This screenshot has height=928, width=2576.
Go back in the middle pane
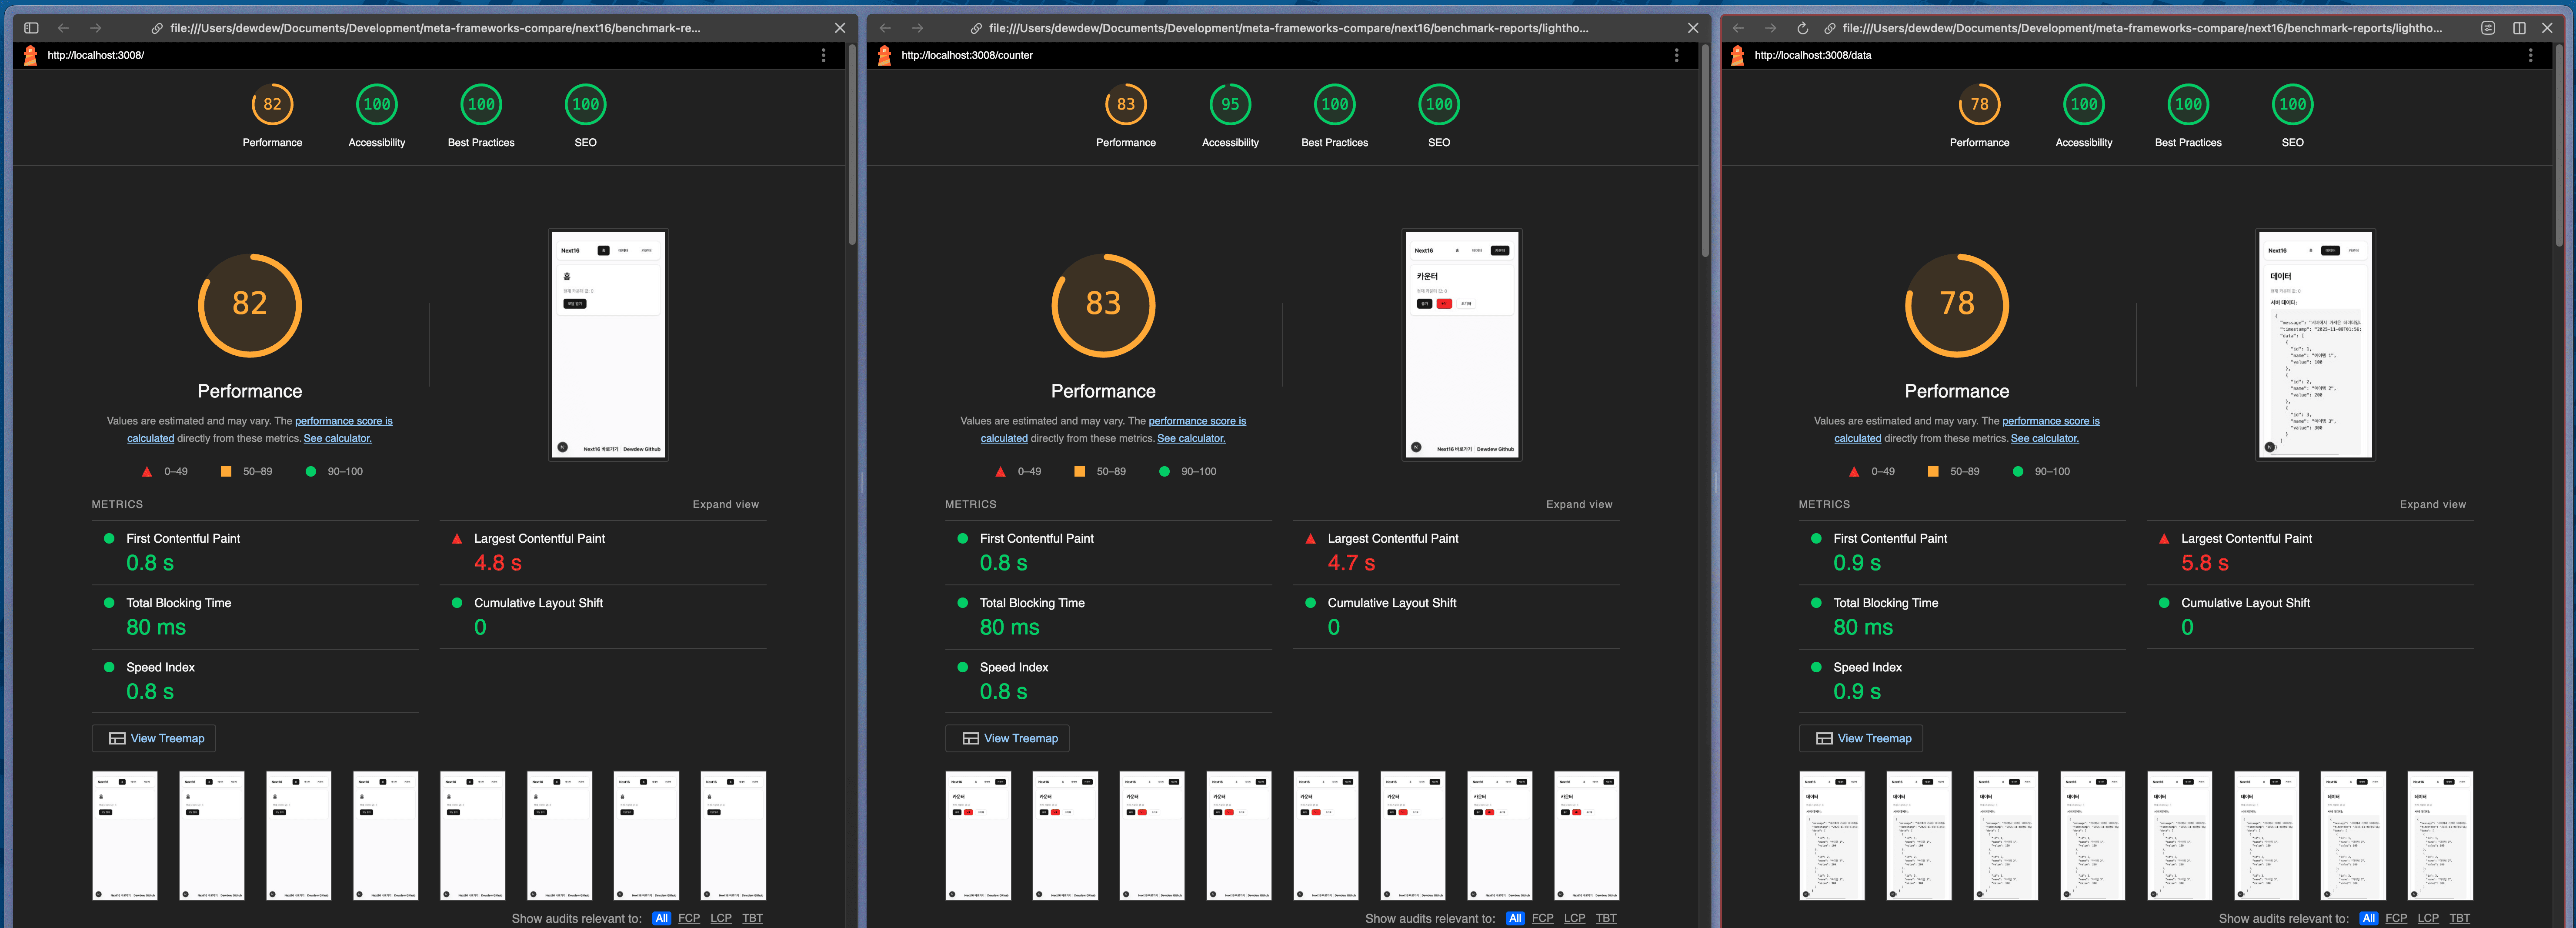pos(885,28)
